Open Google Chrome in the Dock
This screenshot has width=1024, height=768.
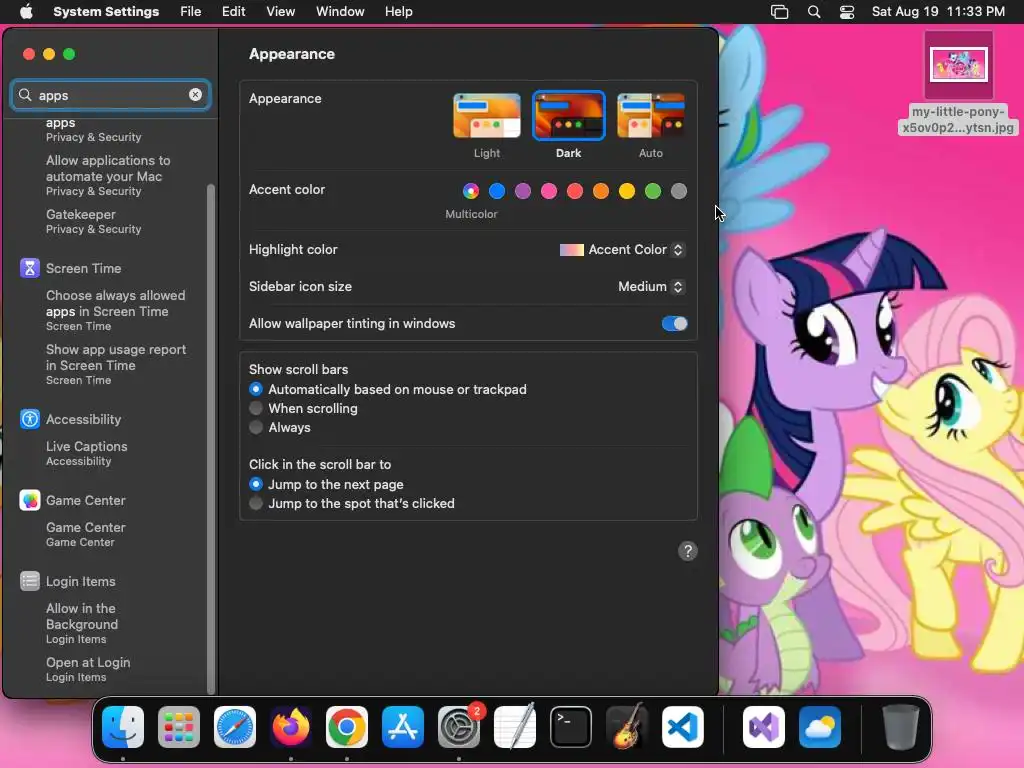[x=347, y=727]
